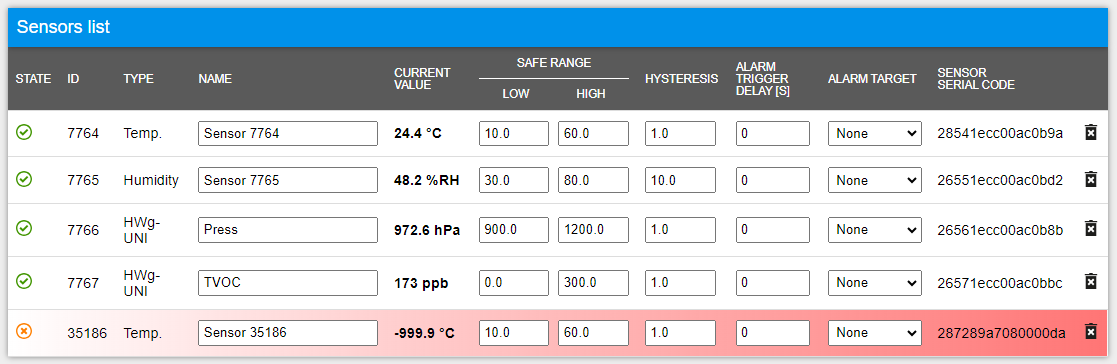
Task: Click high range 1200.0 of Press sensor
Action: 593,230
